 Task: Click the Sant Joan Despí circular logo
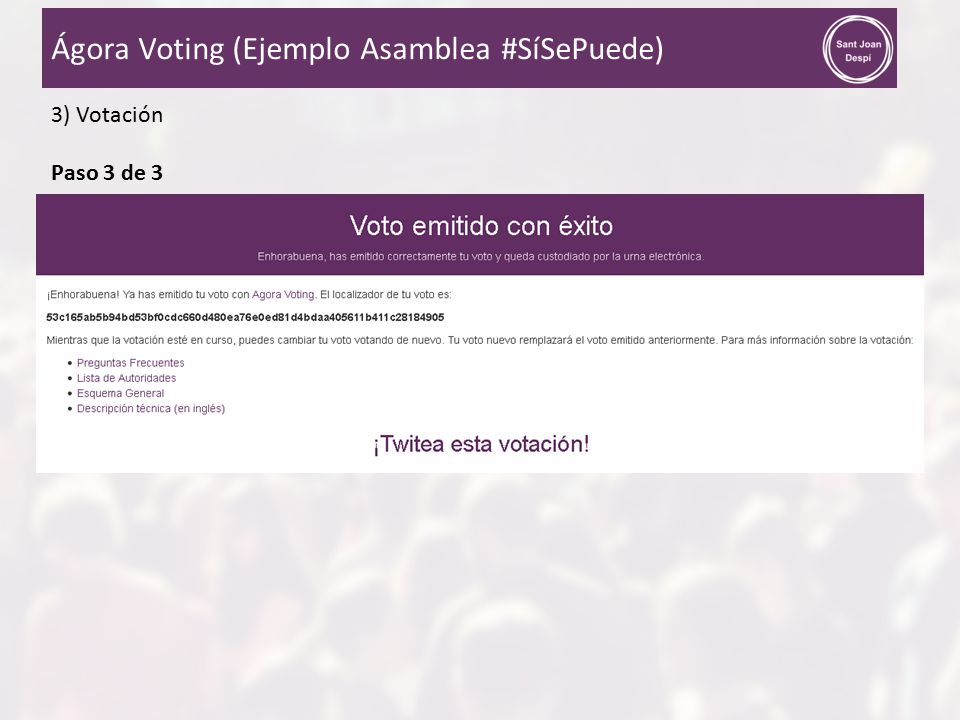pyautogui.click(x=858, y=49)
